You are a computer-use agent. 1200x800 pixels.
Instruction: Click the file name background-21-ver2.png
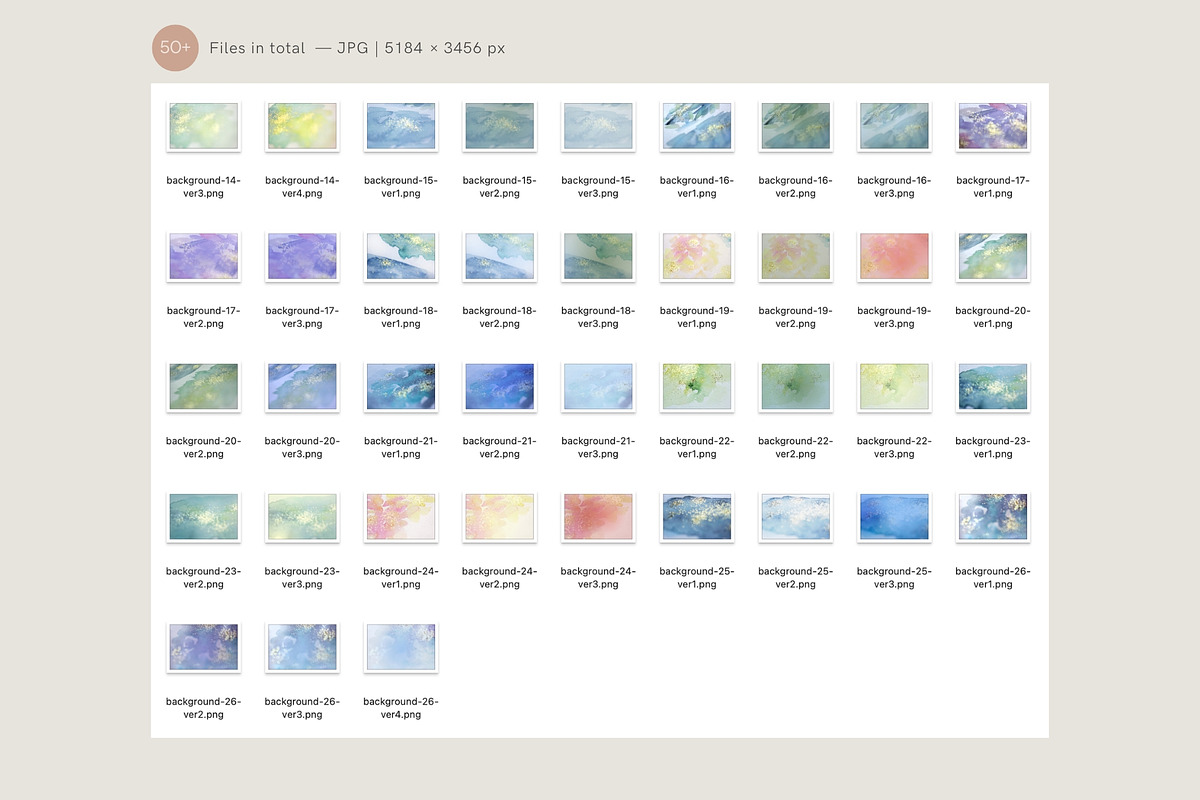coord(500,447)
